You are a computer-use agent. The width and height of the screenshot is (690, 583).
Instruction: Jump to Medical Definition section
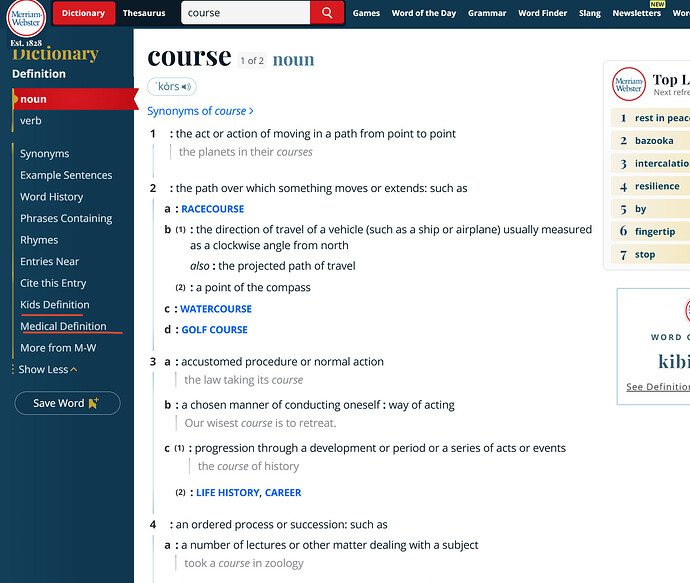click(x=63, y=326)
